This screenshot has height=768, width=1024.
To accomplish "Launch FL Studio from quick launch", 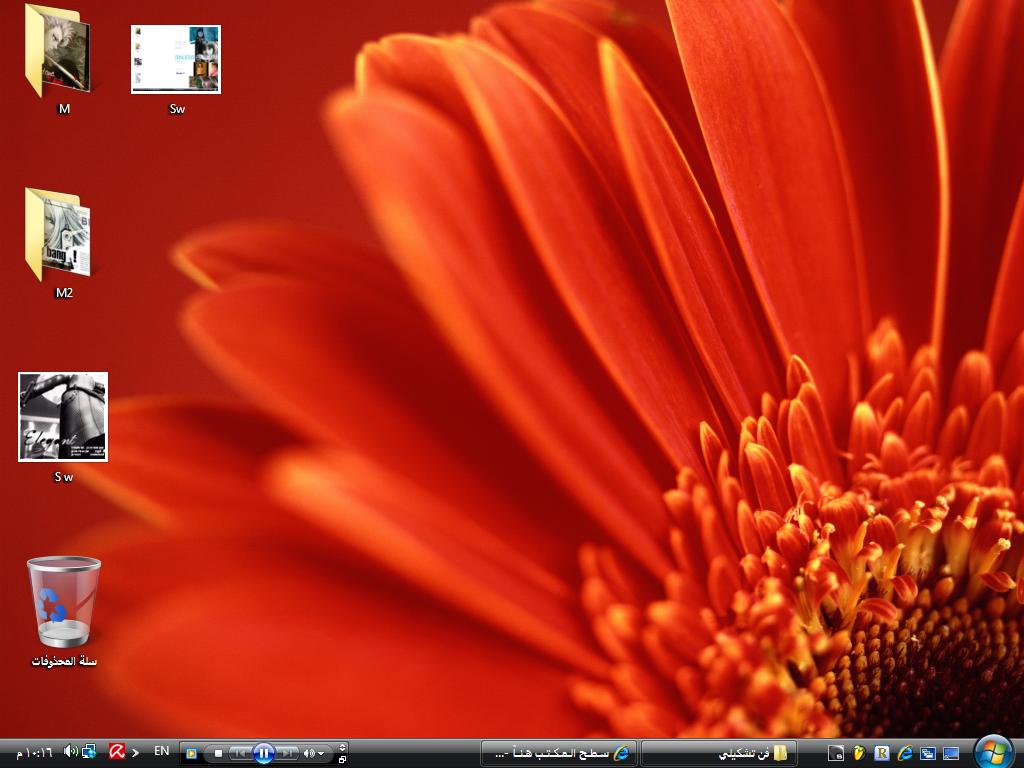I will [x=859, y=753].
